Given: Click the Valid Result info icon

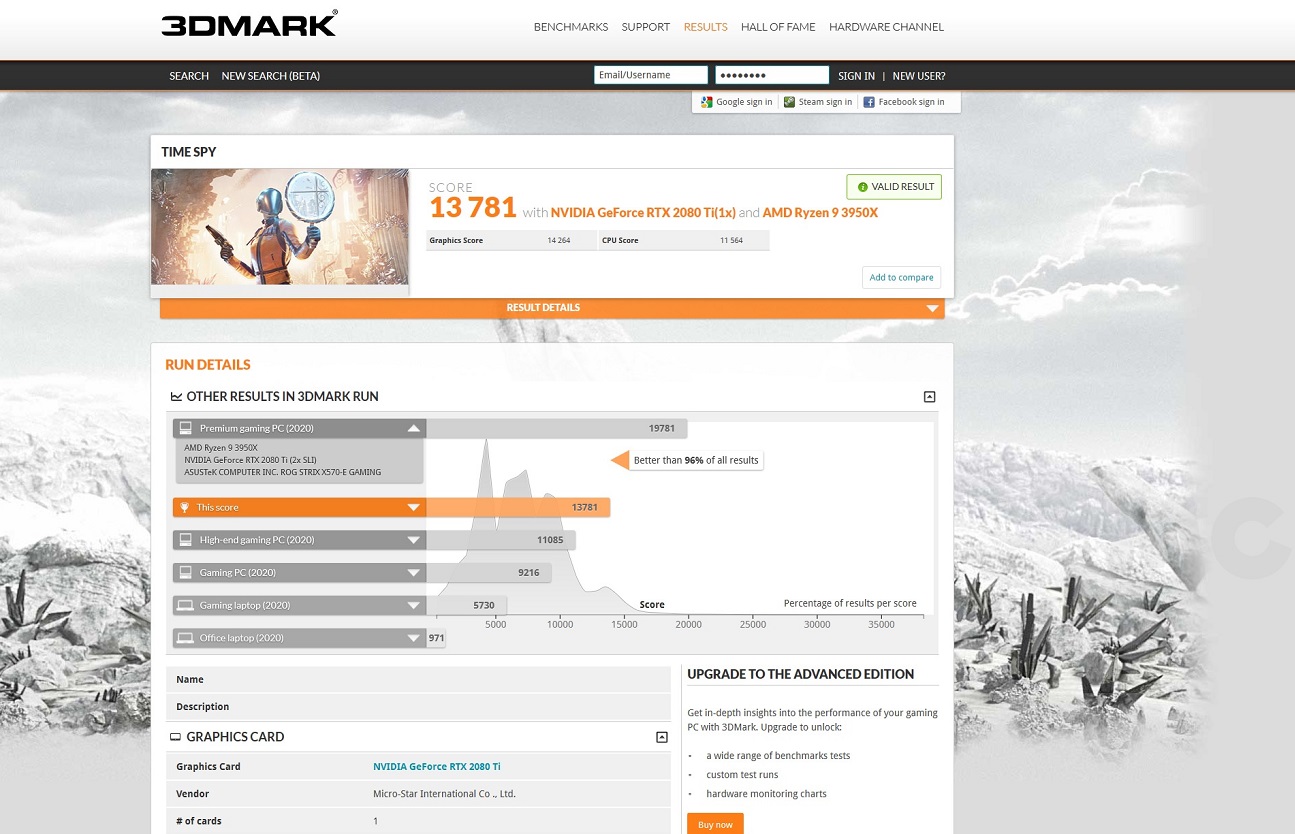Looking at the screenshot, I should coord(863,187).
